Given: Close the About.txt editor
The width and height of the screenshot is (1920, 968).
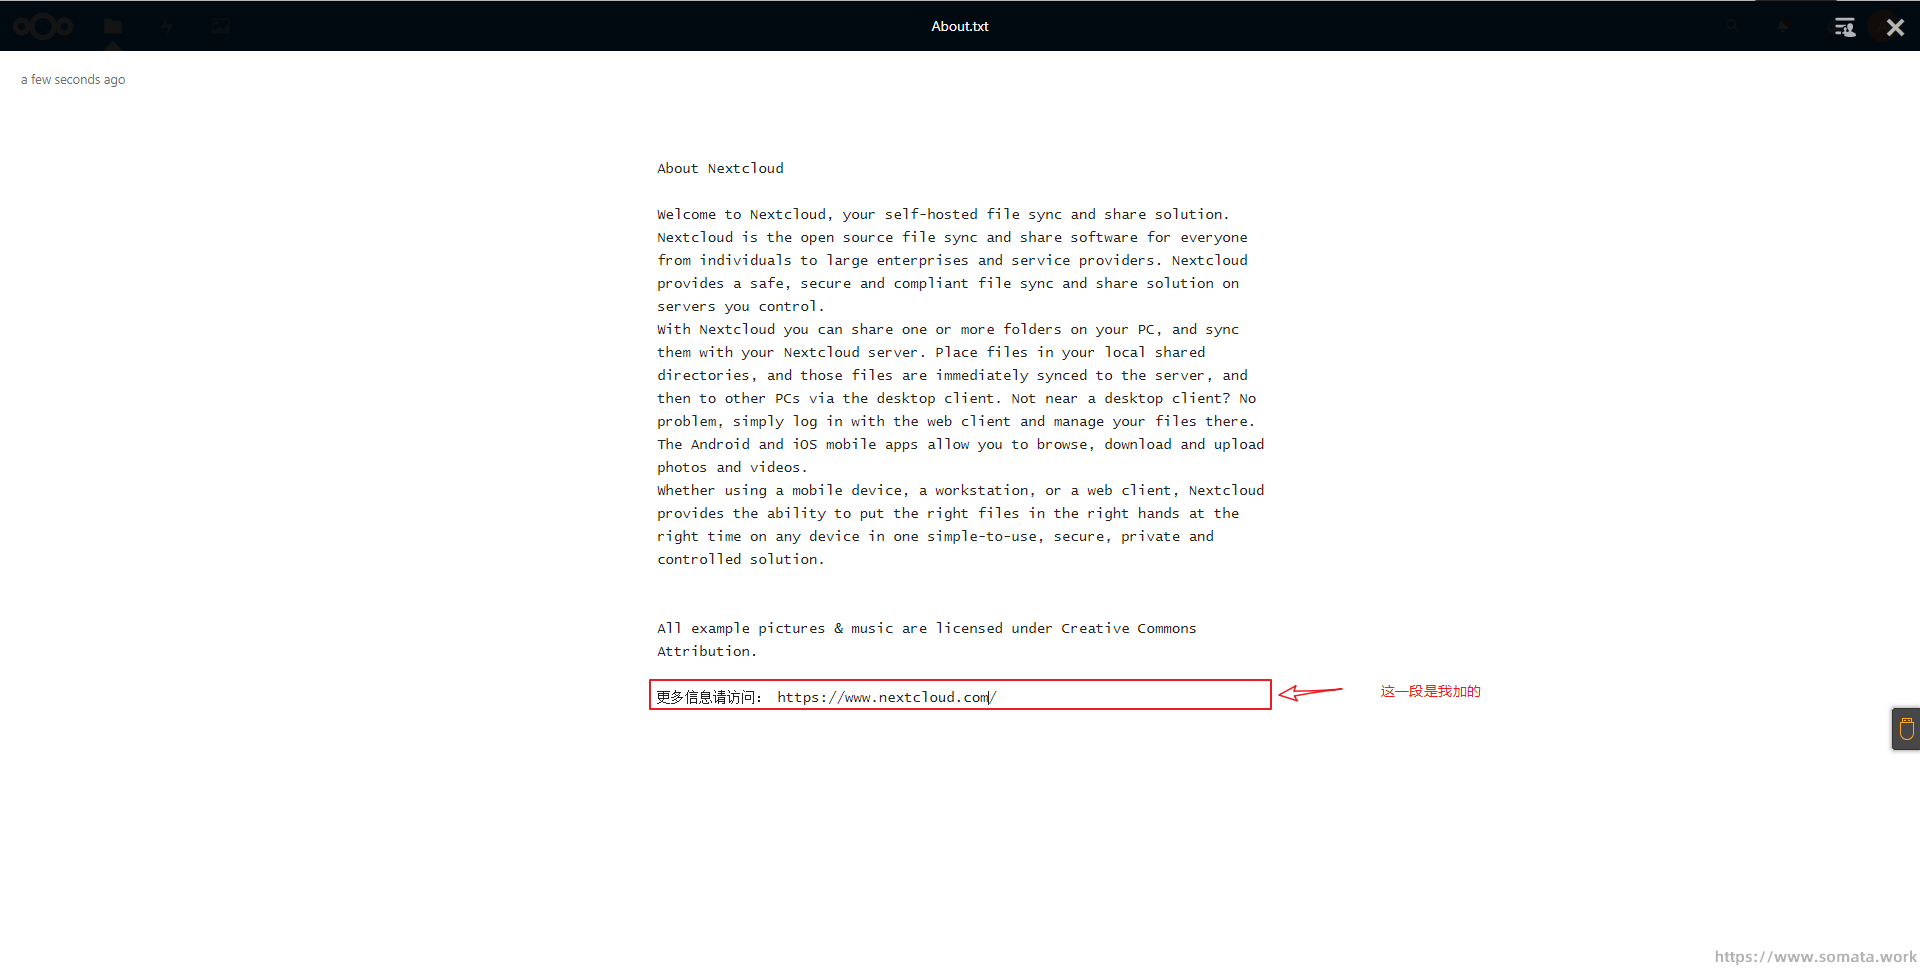Looking at the screenshot, I should pyautogui.click(x=1895, y=27).
